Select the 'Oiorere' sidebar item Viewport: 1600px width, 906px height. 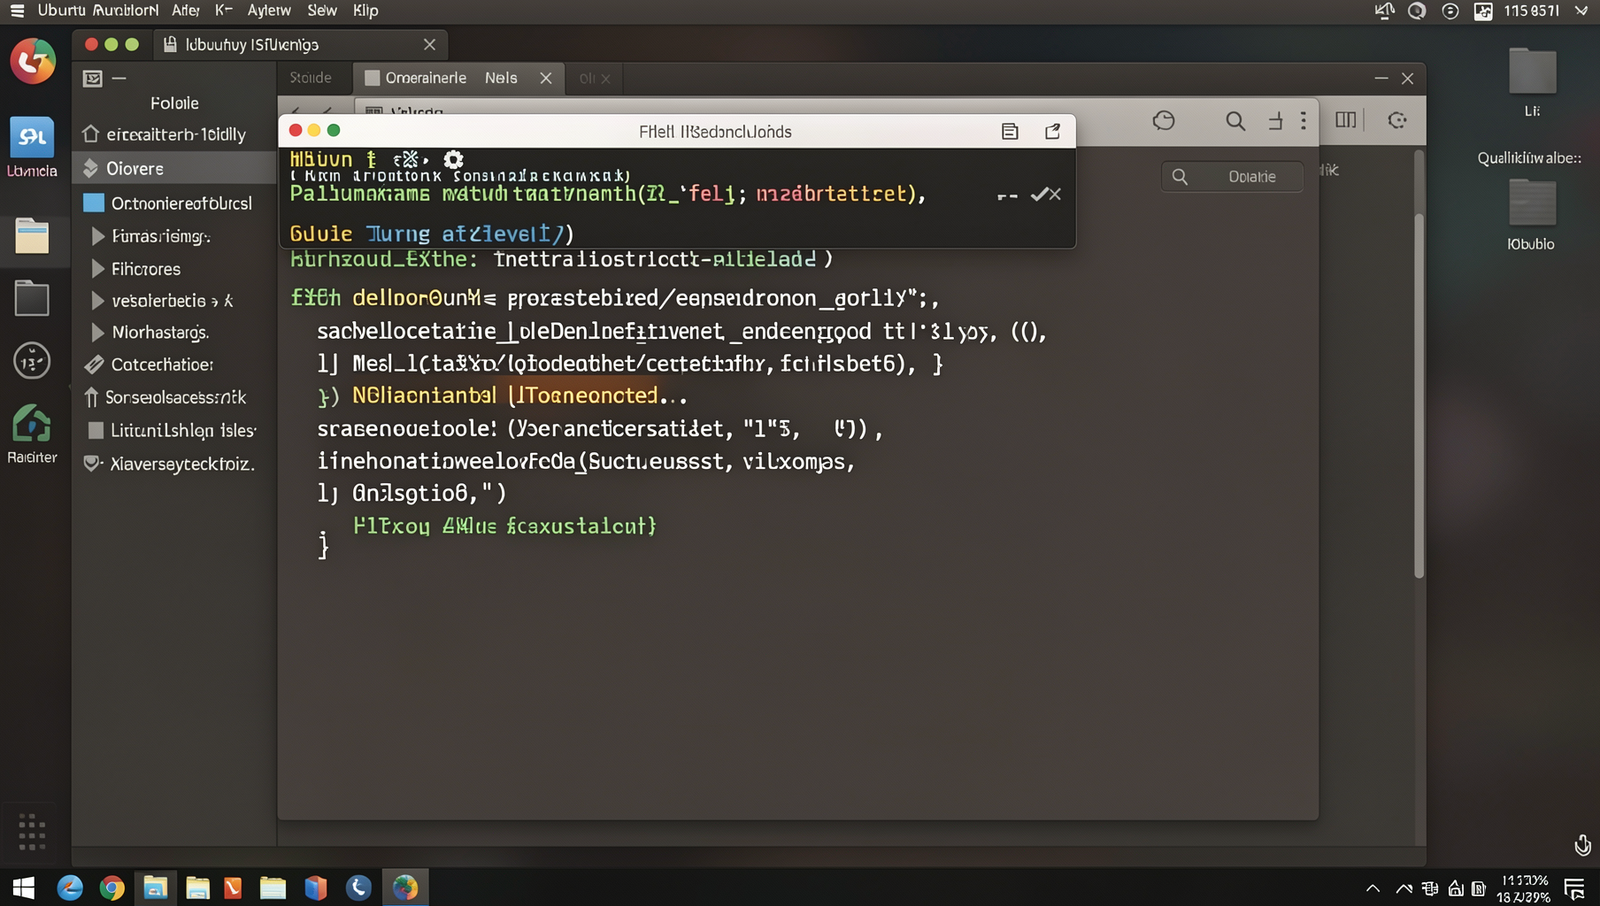click(175, 168)
